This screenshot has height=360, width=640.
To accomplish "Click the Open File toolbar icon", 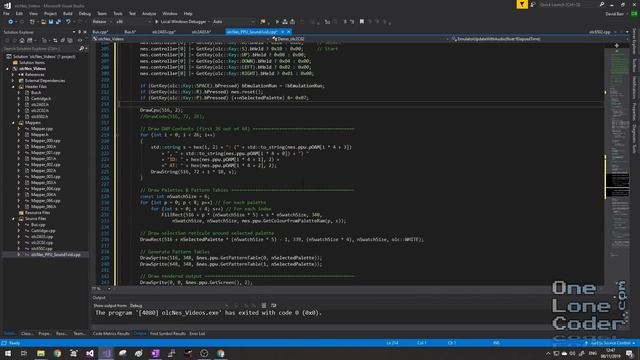I will point(43,22).
